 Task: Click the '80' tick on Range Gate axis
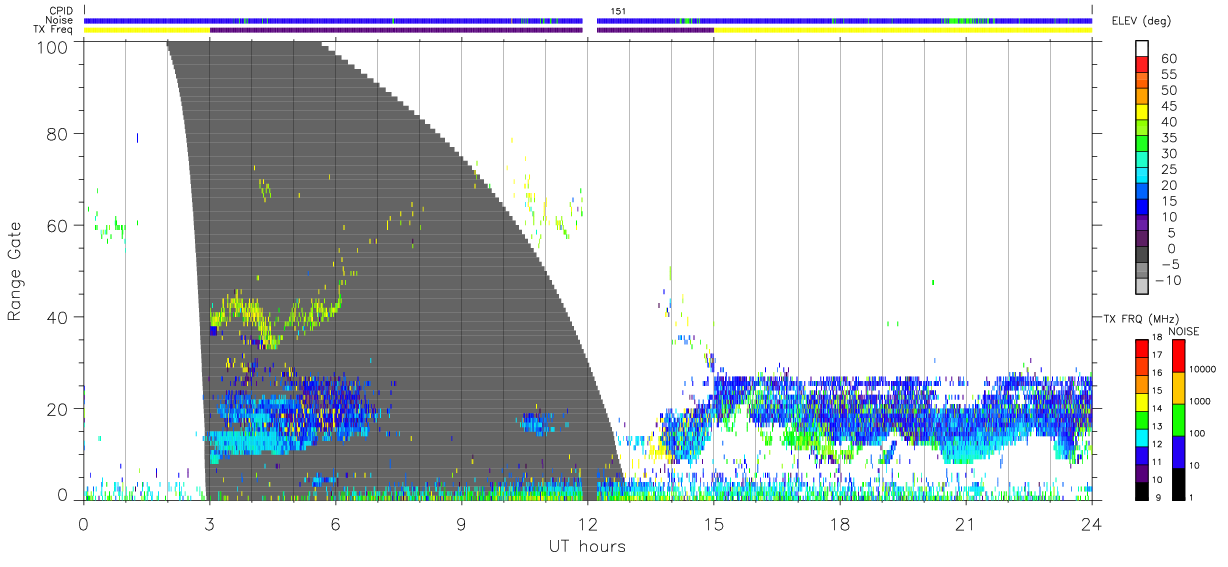[58, 133]
